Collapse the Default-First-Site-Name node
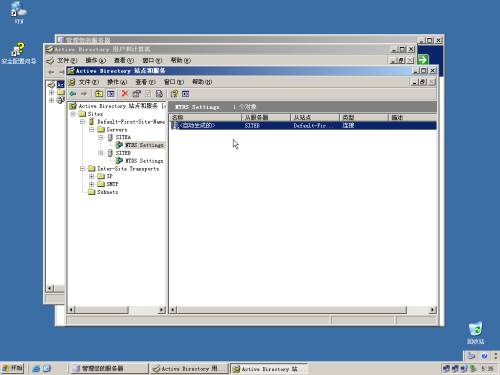The image size is (500, 375). [x=82, y=122]
